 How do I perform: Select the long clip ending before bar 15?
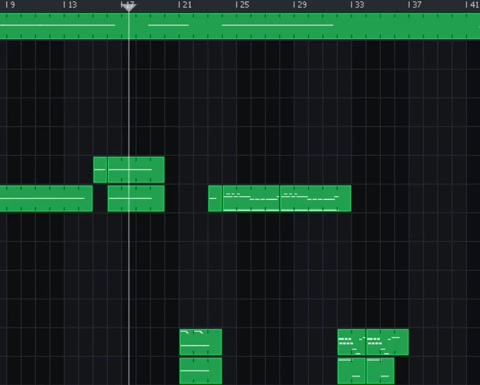click(x=46, y=199)
